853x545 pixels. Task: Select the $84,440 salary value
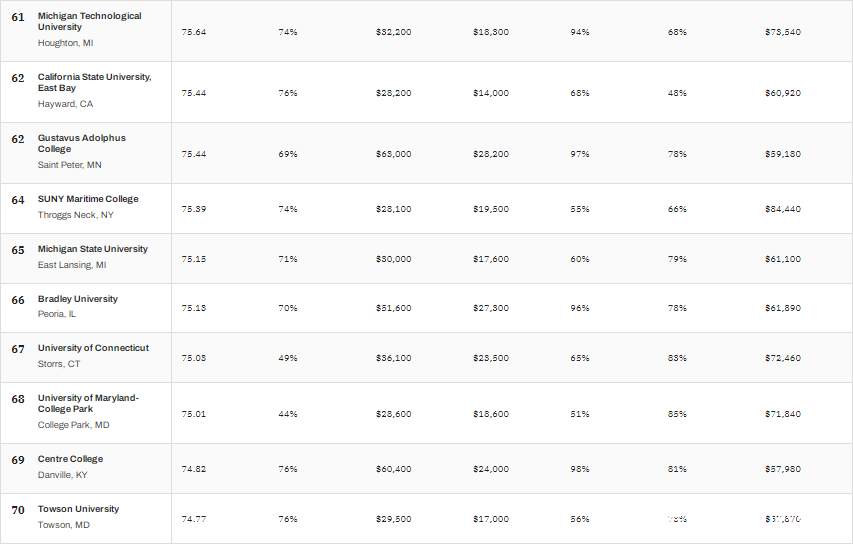tap(783, 209)
